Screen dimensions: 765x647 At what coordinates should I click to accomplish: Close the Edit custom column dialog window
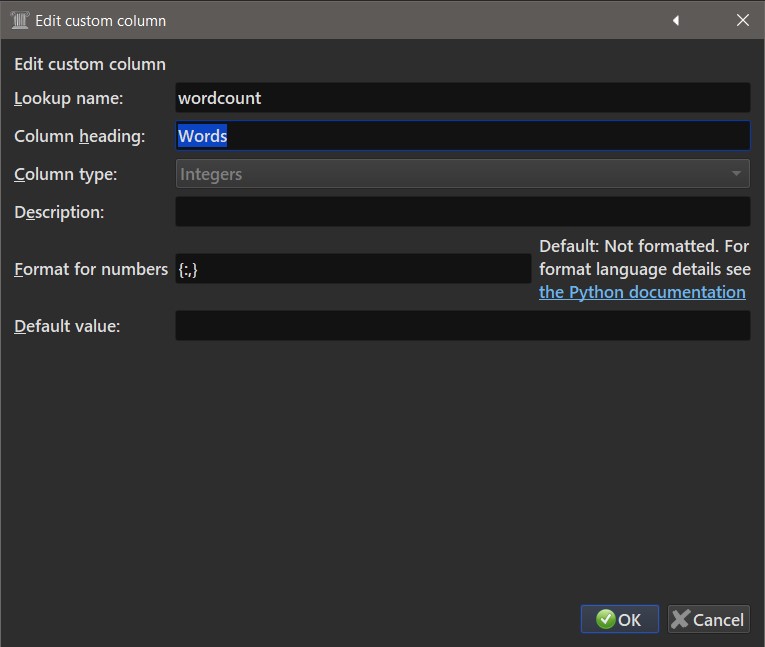[x=743, y=20]
